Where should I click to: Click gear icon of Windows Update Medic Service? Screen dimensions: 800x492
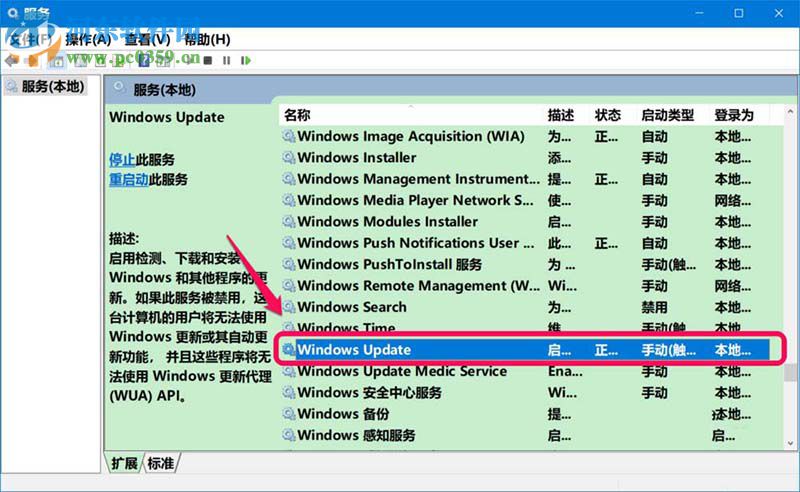pos(289,372)
